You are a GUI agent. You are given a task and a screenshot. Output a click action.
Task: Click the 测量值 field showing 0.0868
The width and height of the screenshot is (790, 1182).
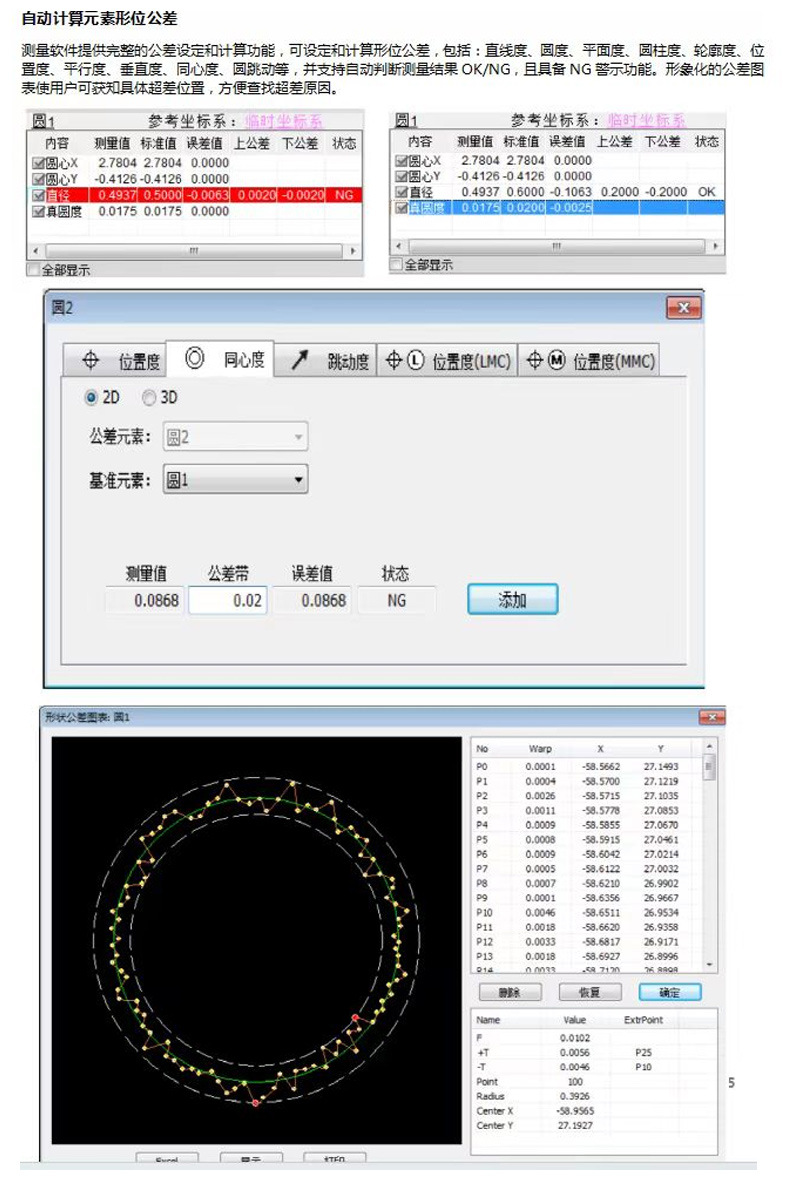tap(144, 601)
